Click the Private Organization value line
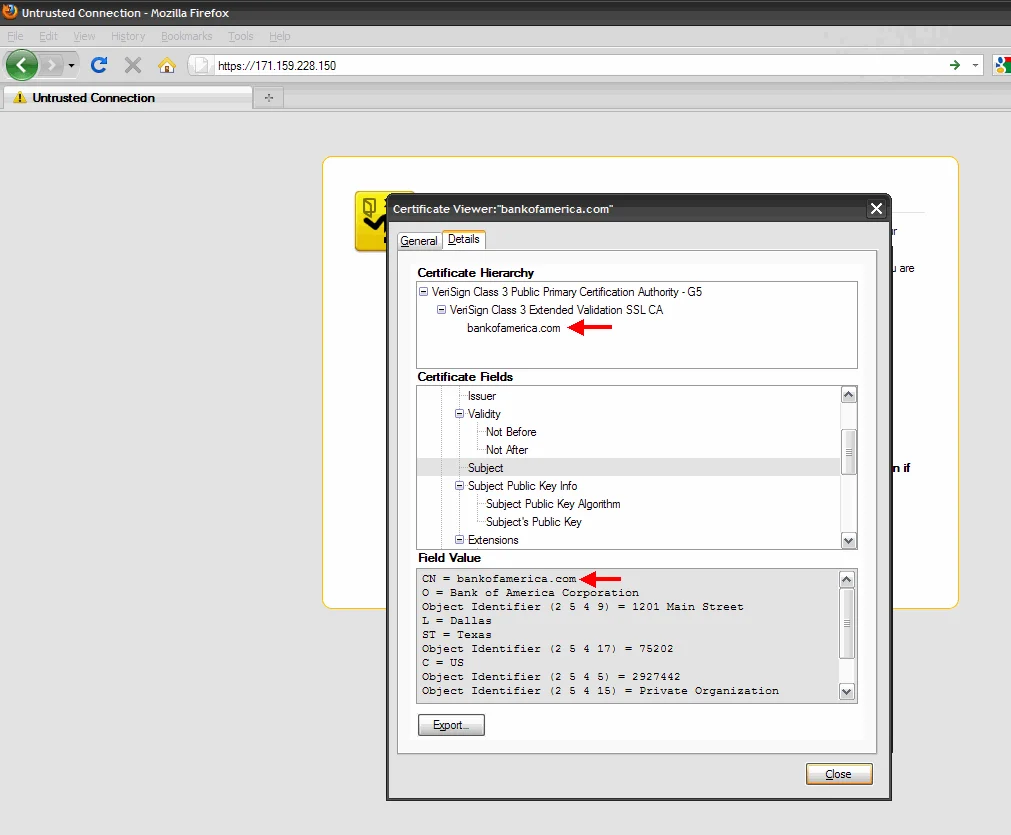This screenshot has width=1011, height=835. click(600, 691)
